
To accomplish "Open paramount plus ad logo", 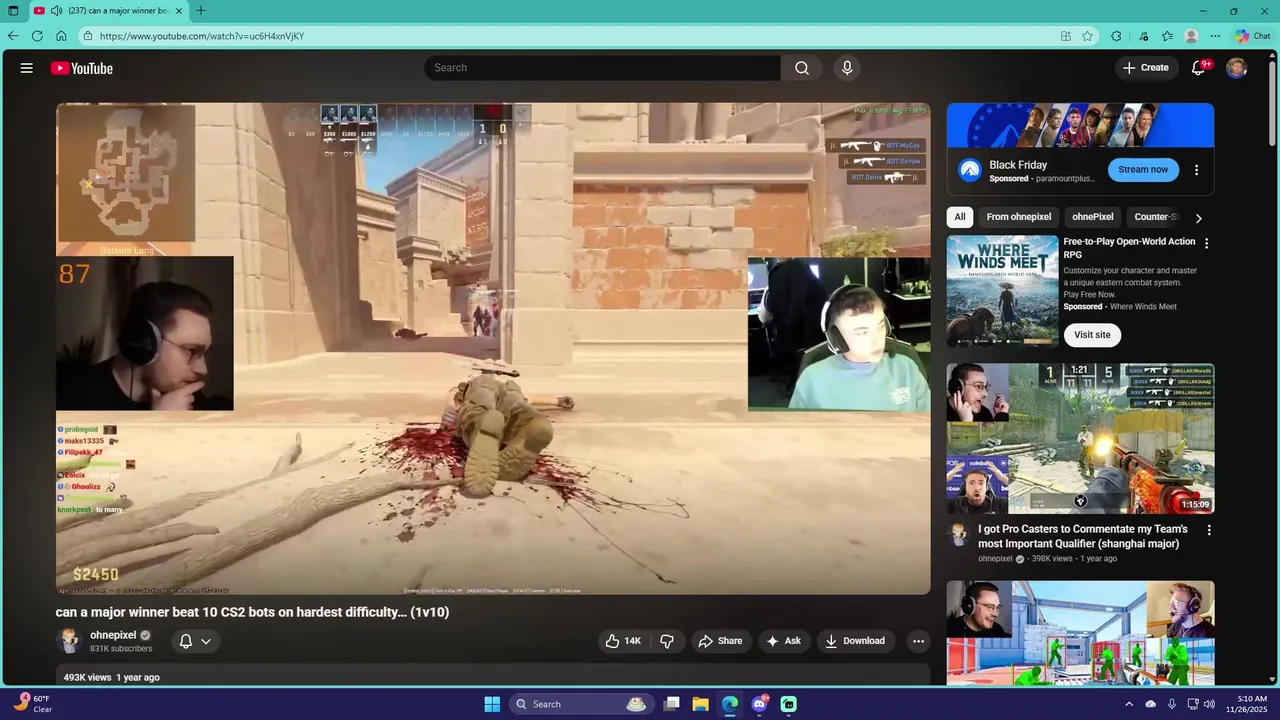I will coord(970,170).
